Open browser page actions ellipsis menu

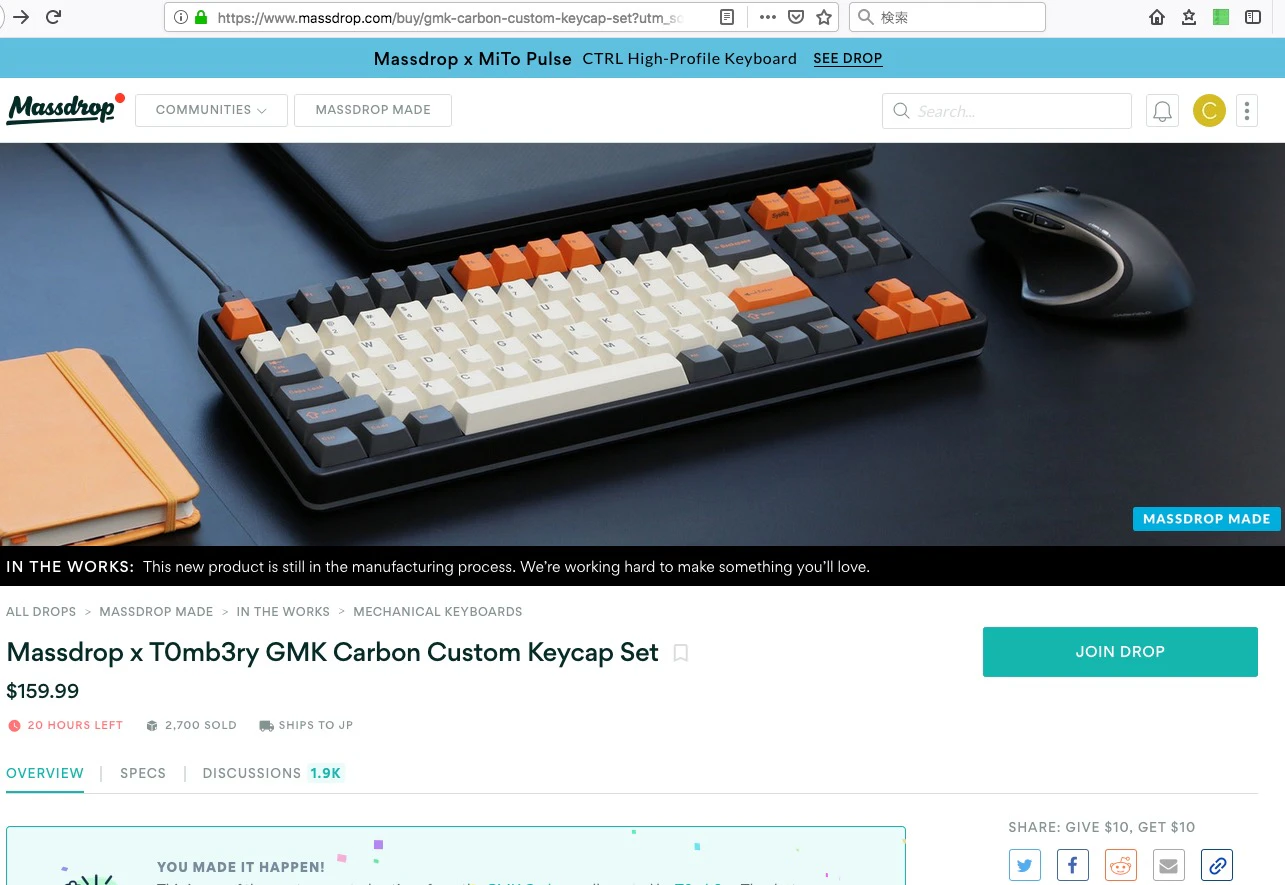pyautogui.click(x=768, y=17)
